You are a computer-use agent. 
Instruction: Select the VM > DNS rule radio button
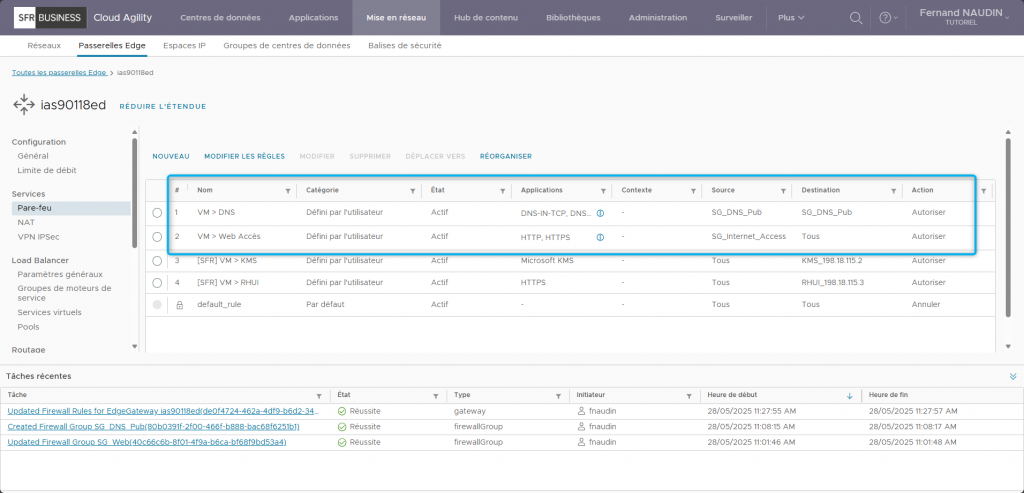157,213
